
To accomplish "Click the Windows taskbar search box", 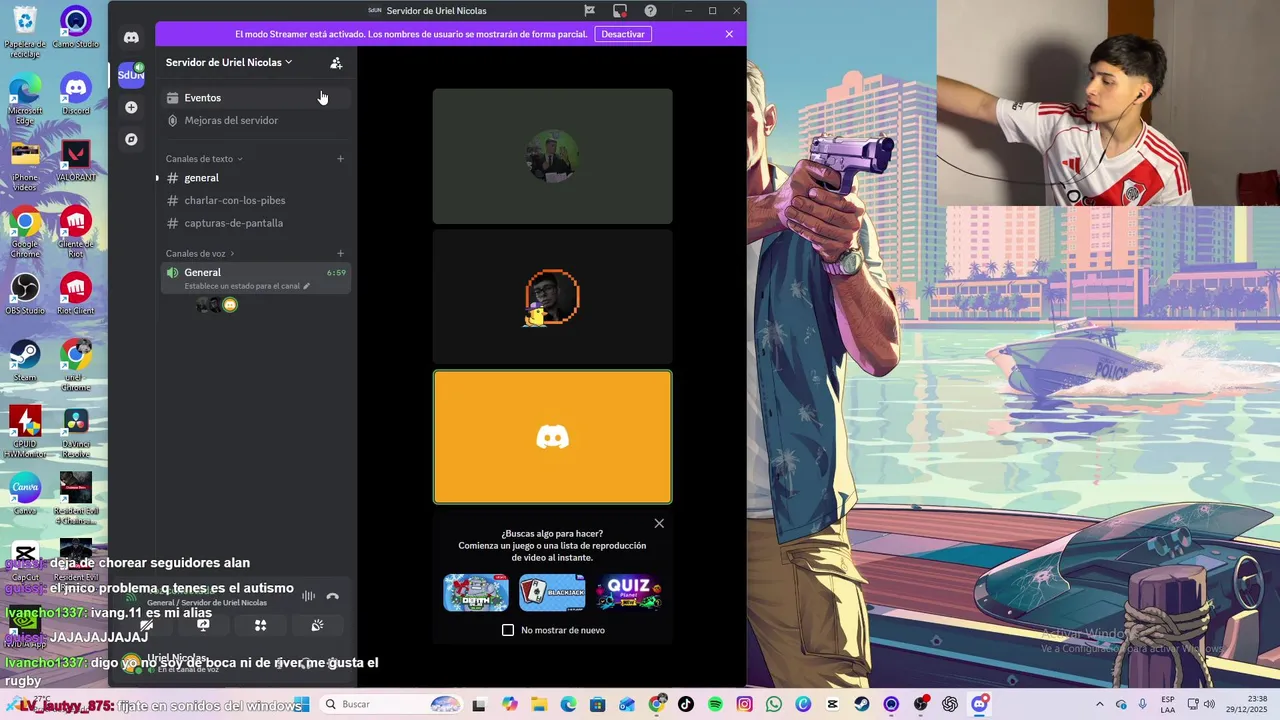I will tap(391, 704).
